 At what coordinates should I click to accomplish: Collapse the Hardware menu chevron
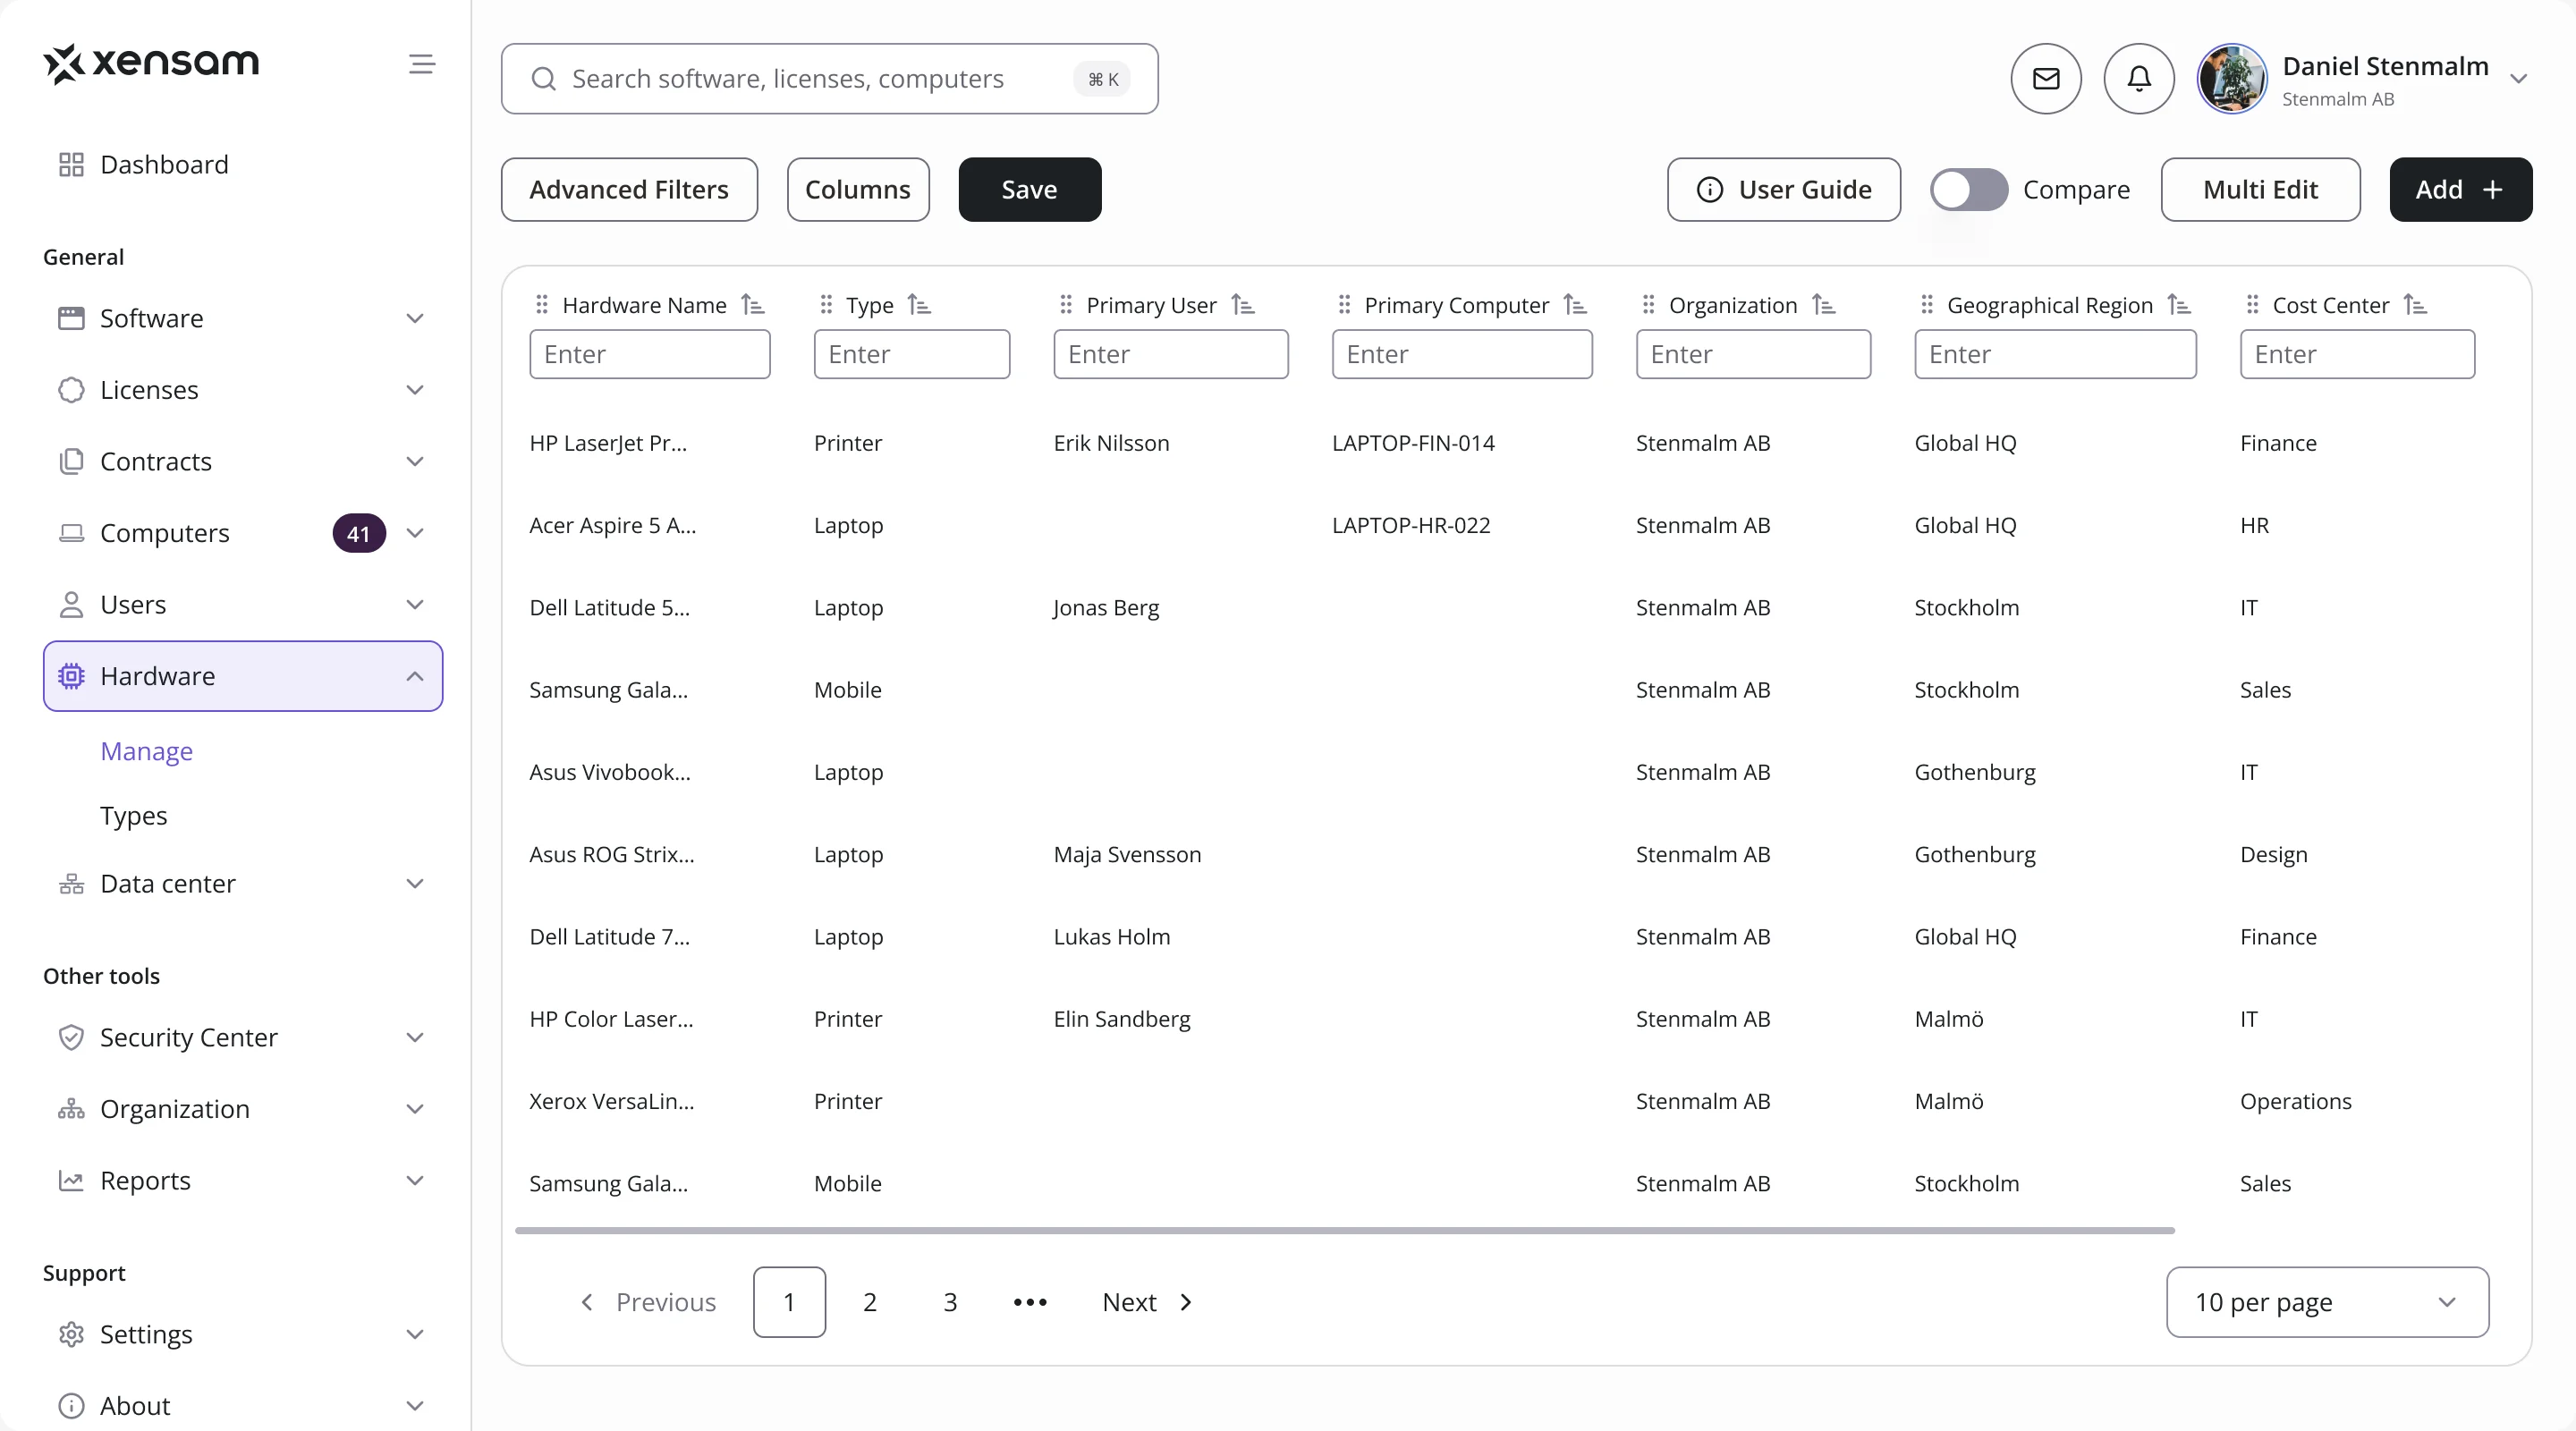pyautogui.click(x=415, y=676)
